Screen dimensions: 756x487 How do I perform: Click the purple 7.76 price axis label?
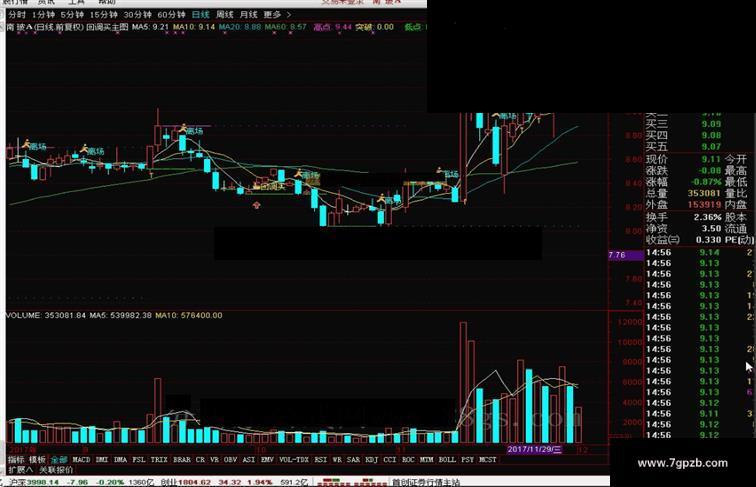[x=625, y=255]
